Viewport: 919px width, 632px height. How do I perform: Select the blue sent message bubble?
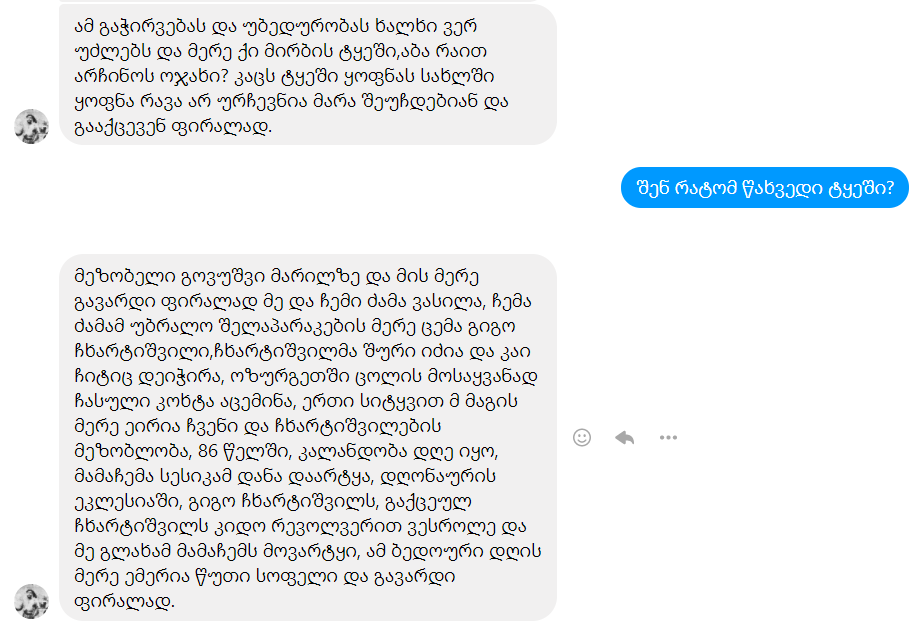click(765, 188)
